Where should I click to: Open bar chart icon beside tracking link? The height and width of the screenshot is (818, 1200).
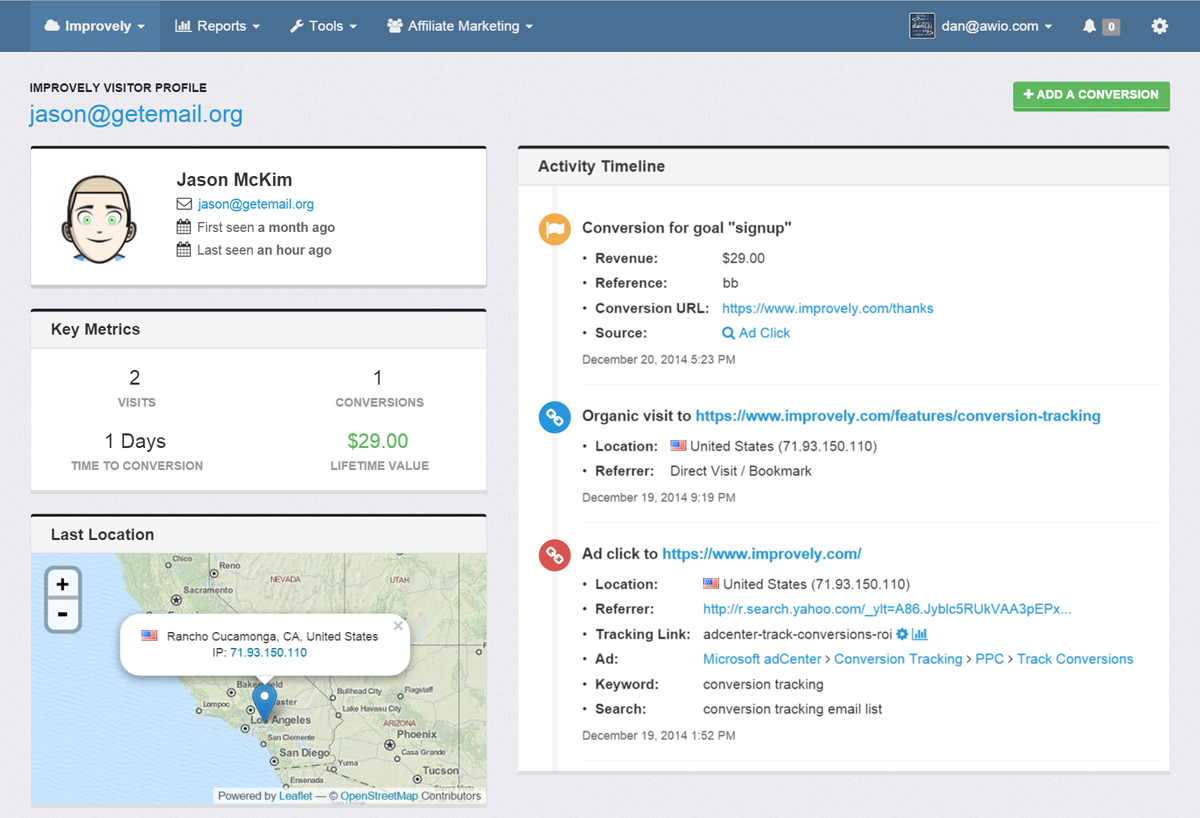920,634
